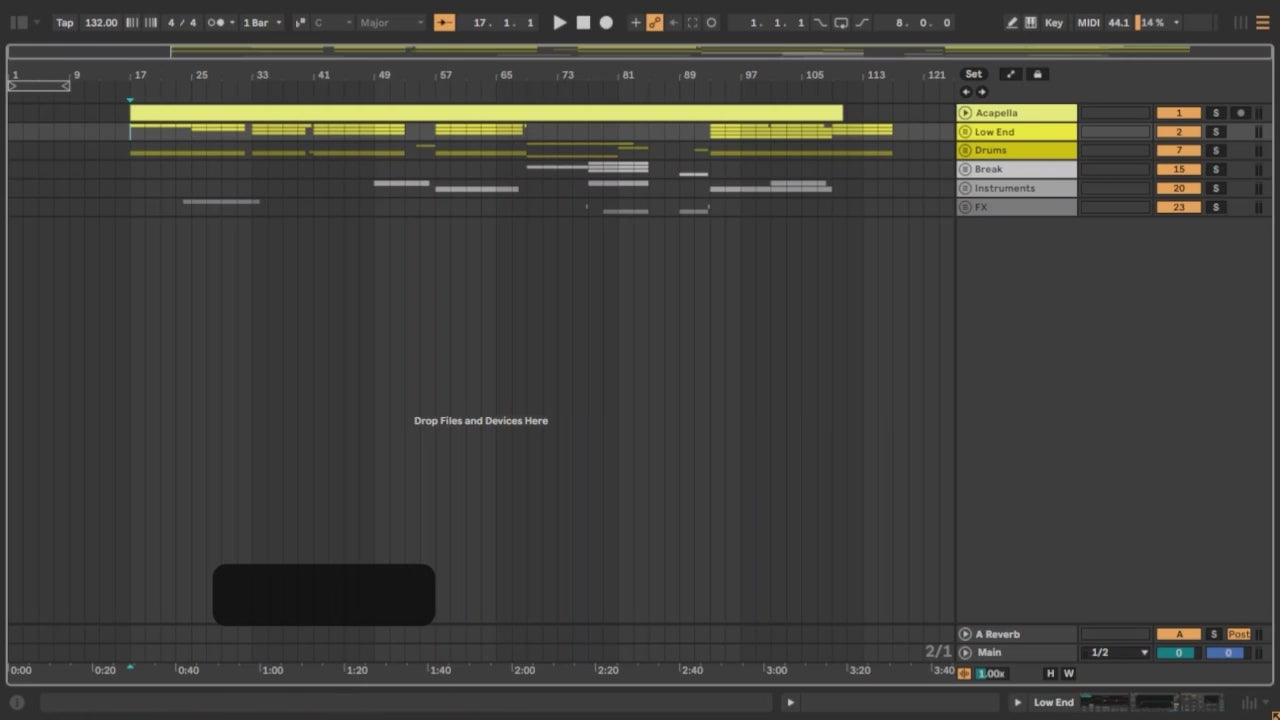Image resolution: width=1280 pixels, height=720 pixels.
Task: Click the Lock Envelopes icon
Action: [1037, 74]
